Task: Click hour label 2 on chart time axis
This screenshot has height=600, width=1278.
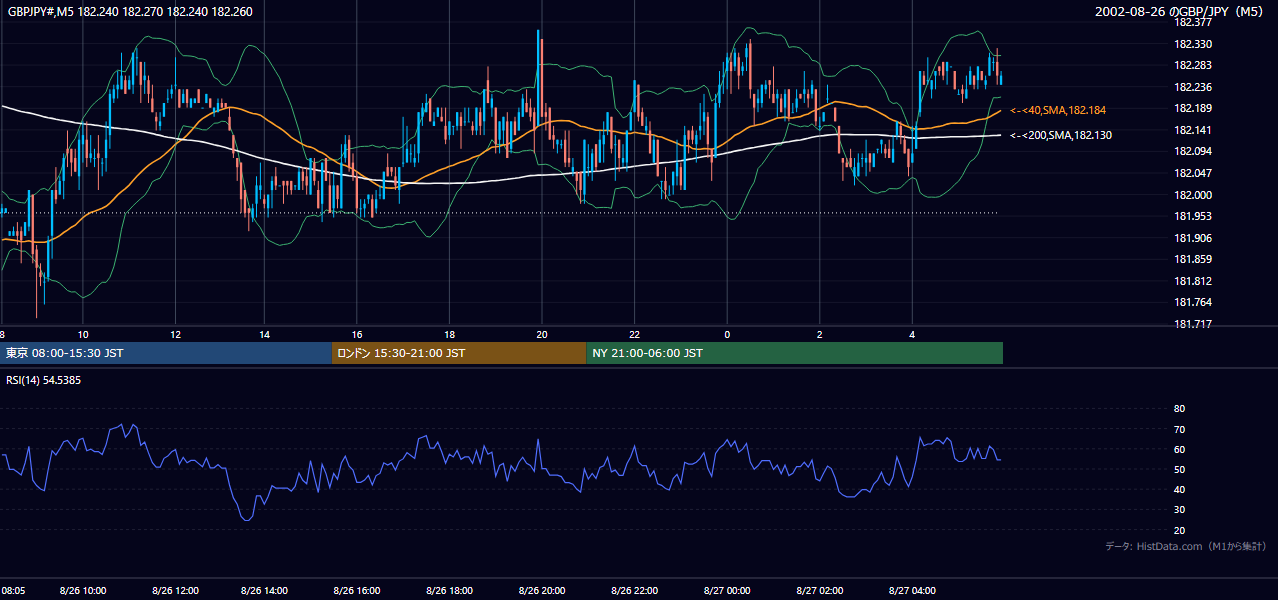Action: tap(819, 335)
